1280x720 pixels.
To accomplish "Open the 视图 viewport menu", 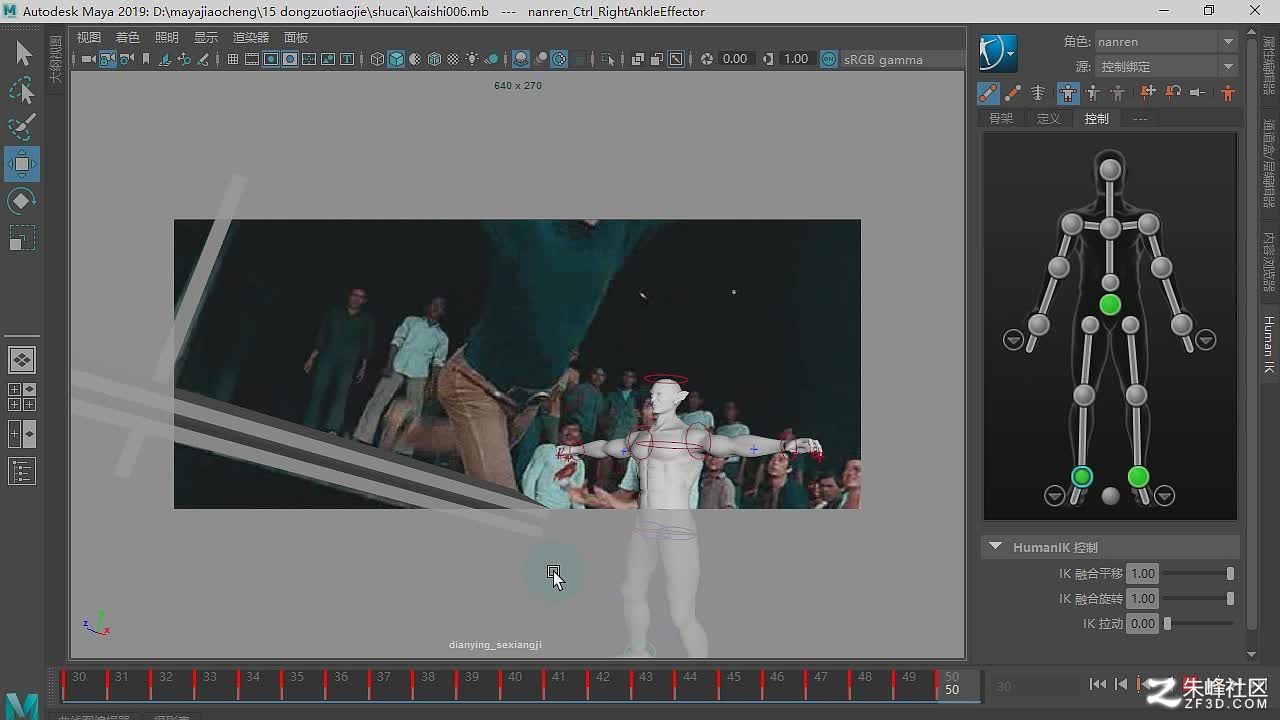I will pyautogui.click(x=89, y=38).
